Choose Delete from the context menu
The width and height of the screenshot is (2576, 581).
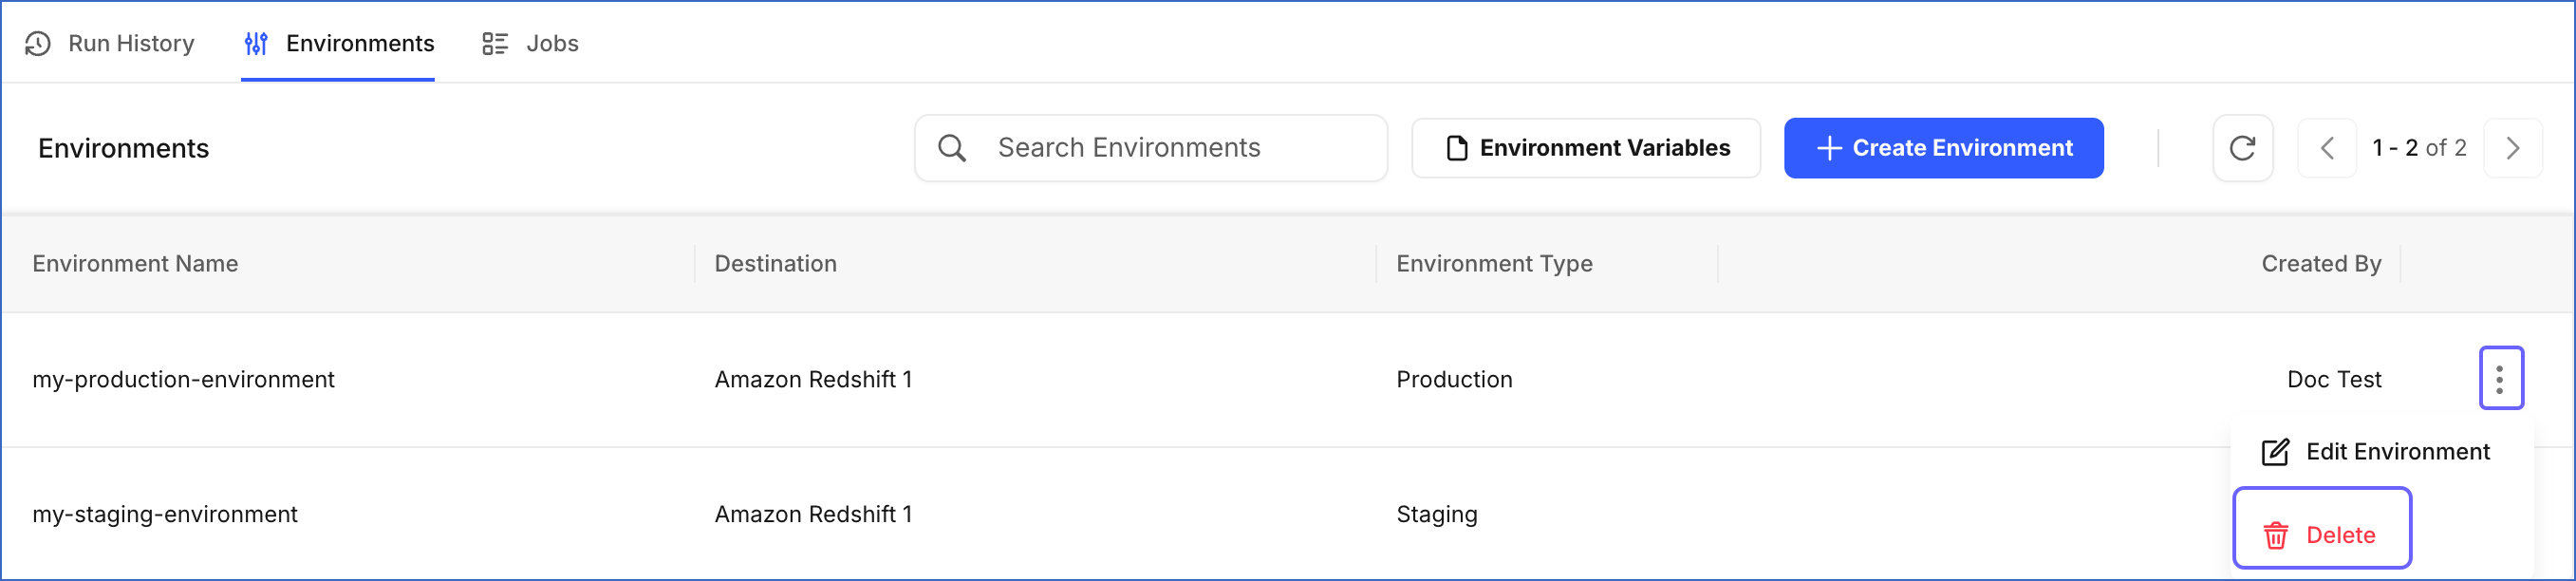2322,530
